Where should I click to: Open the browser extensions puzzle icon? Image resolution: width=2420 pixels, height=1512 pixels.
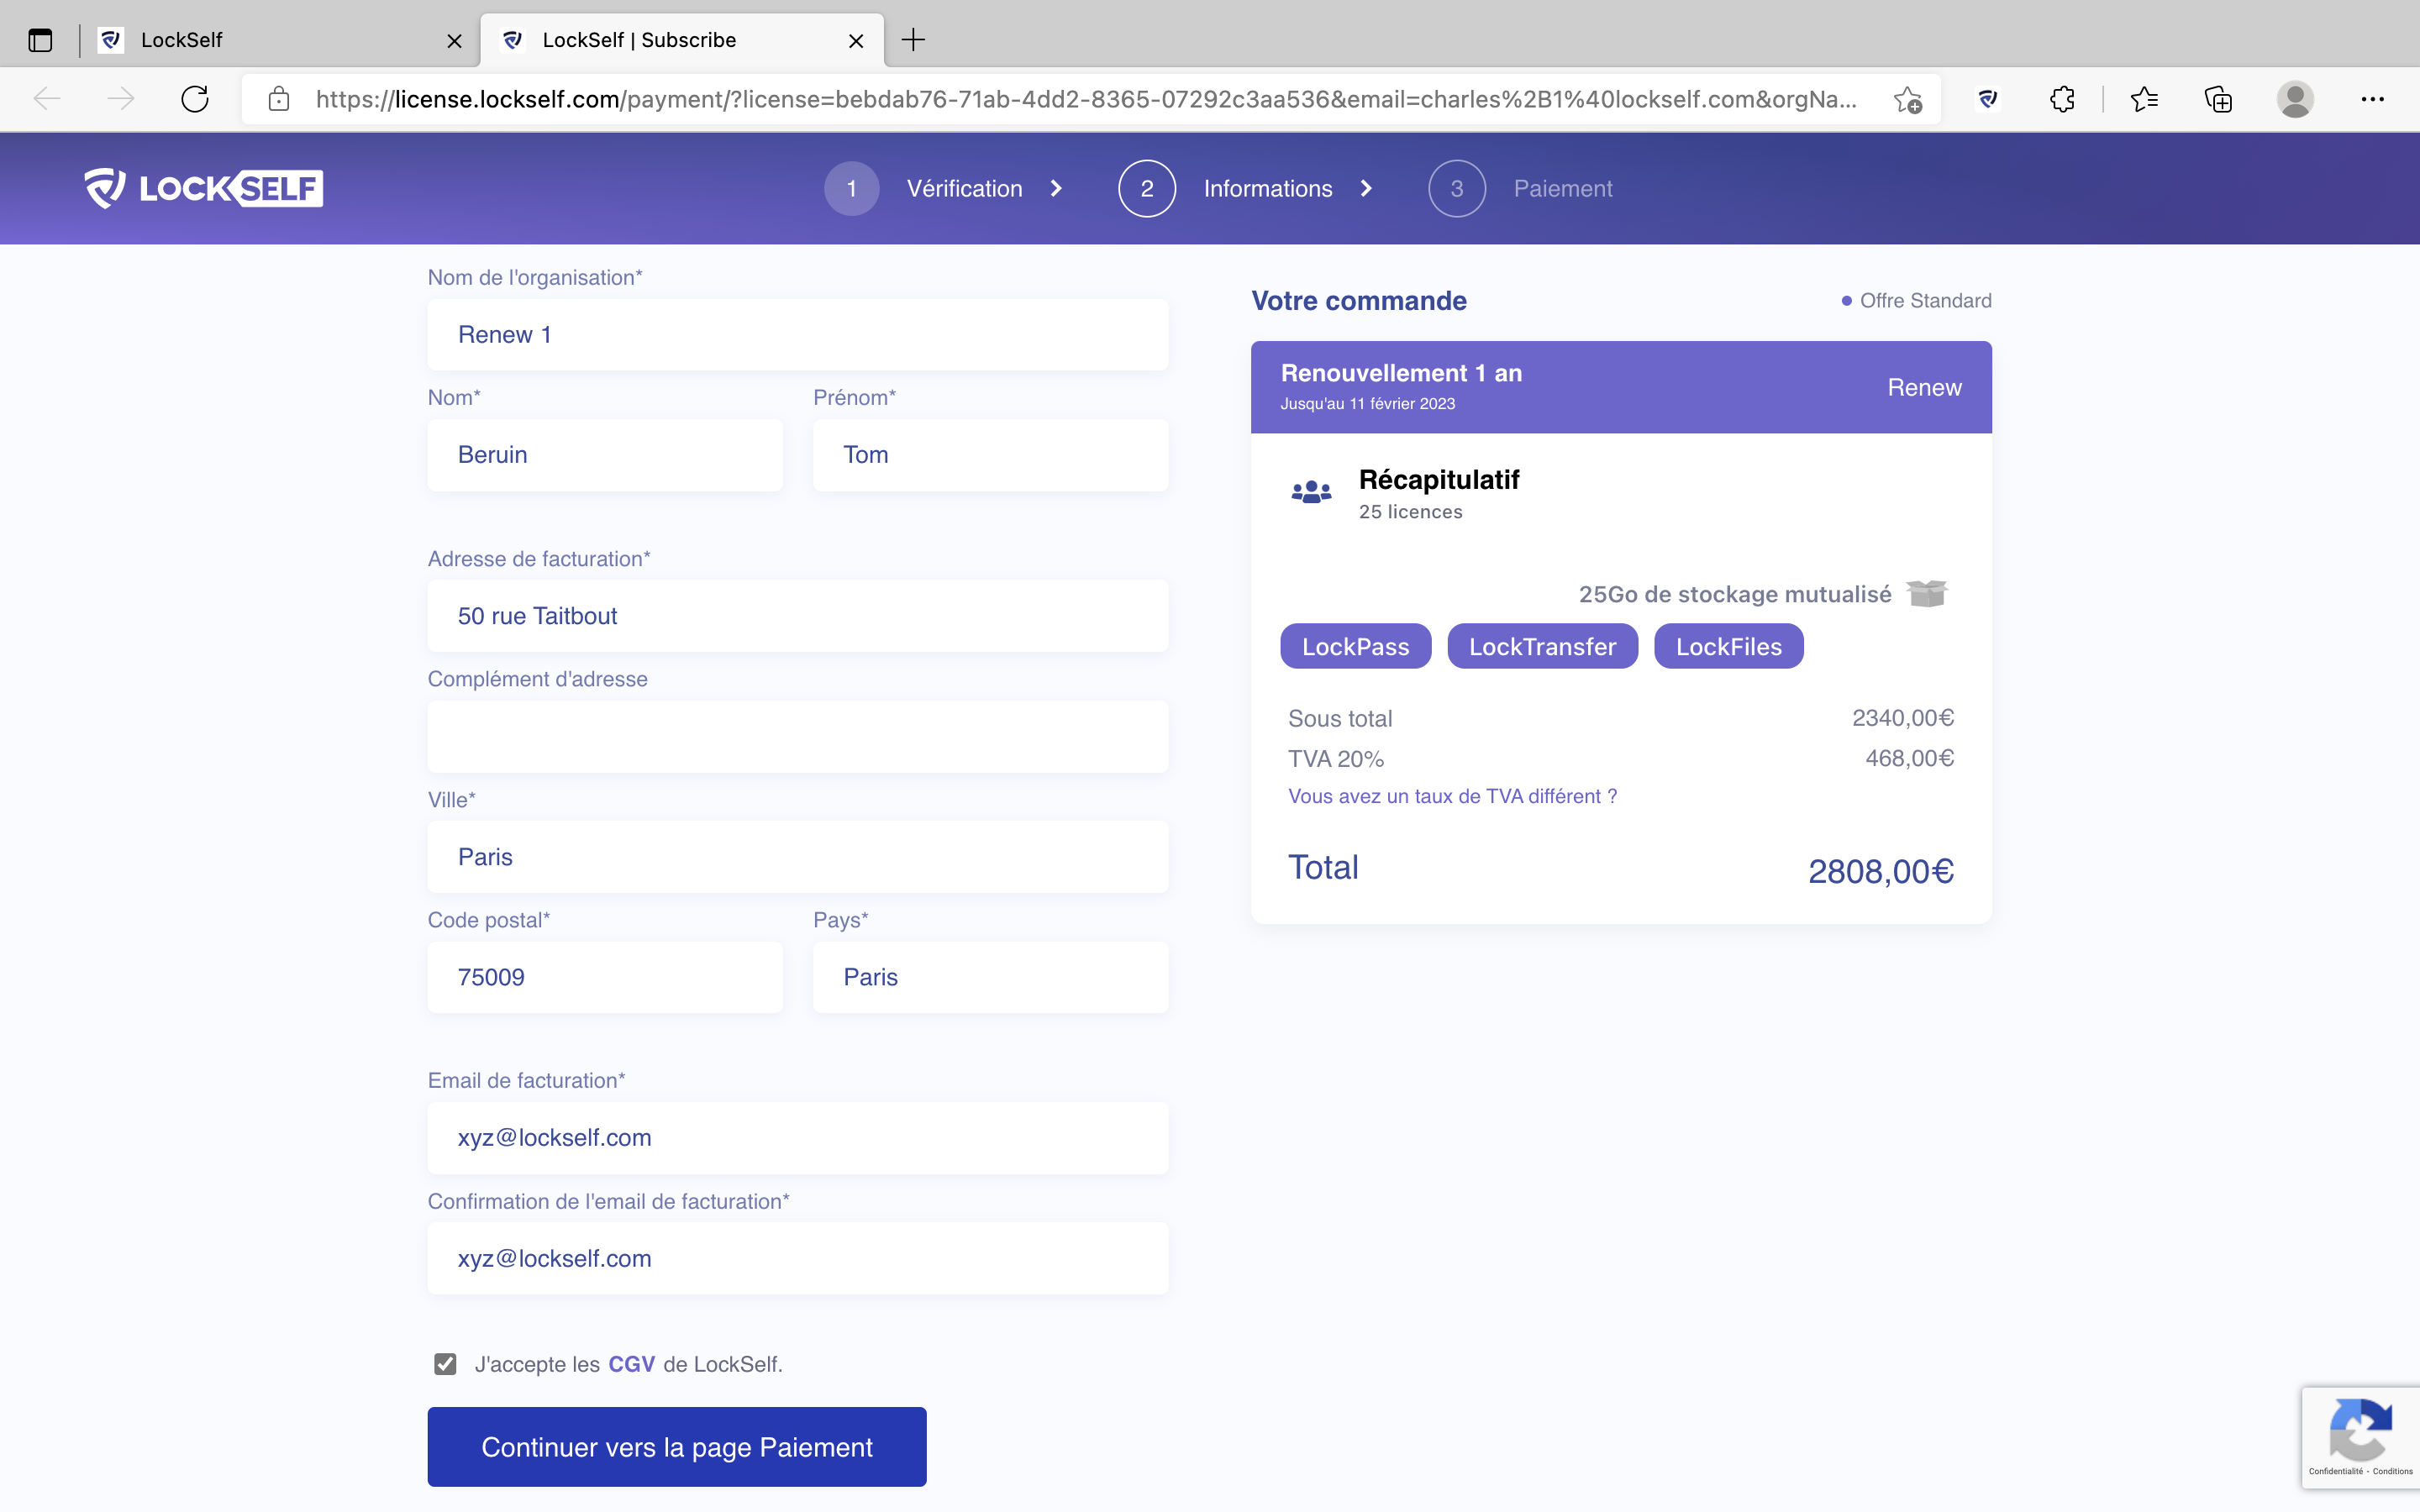[x=2062, y=99]
